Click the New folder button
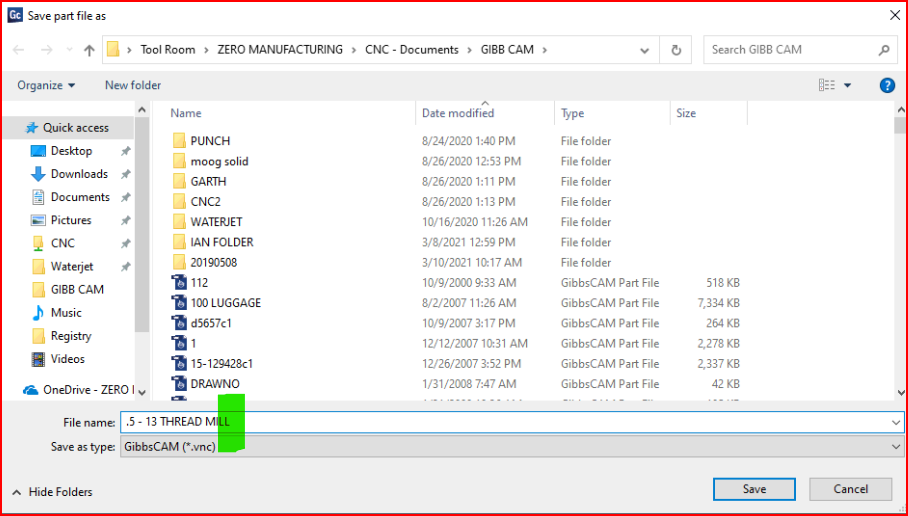 click(133, 86)
